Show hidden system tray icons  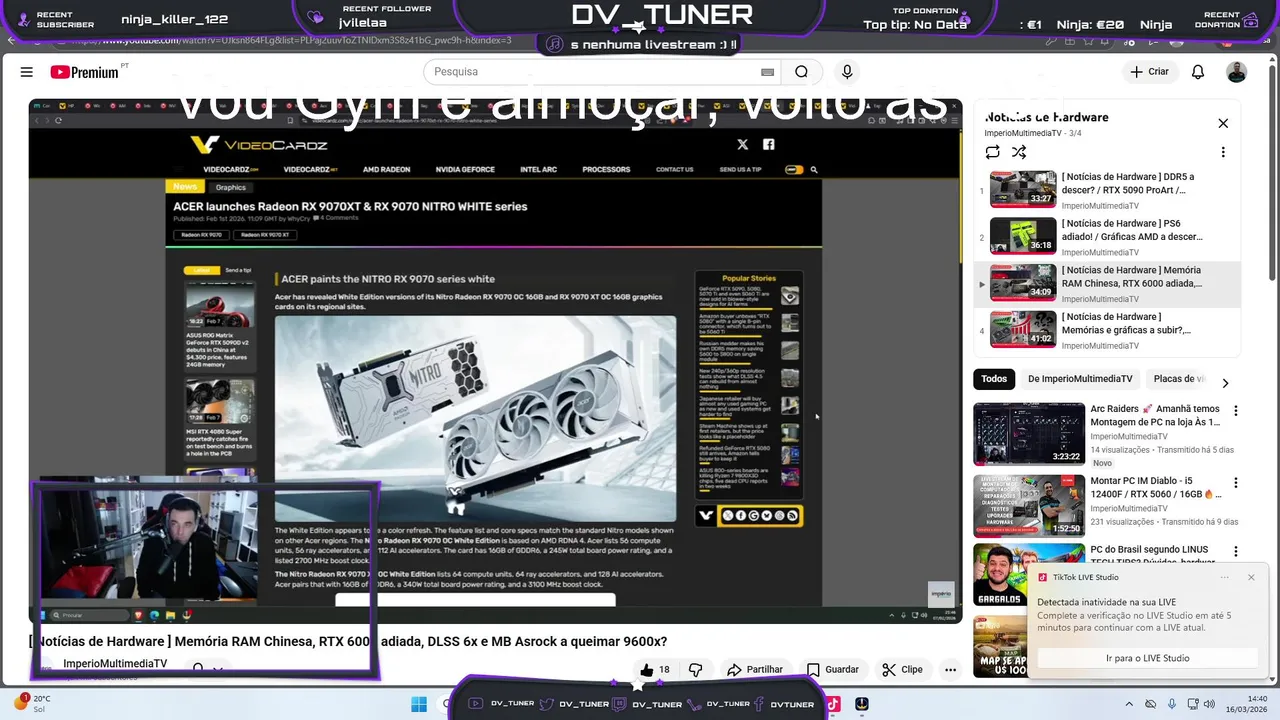click(1129, 704)
